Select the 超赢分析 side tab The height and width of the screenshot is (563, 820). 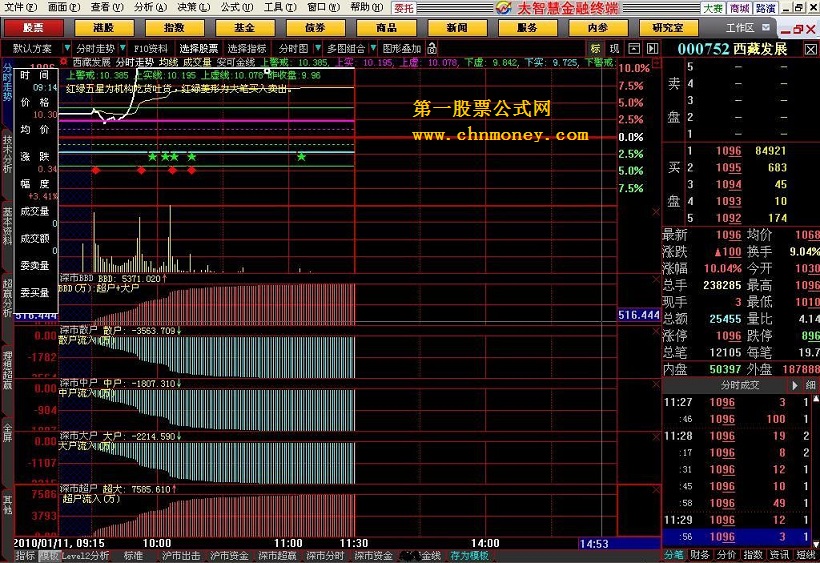[7, 298]
